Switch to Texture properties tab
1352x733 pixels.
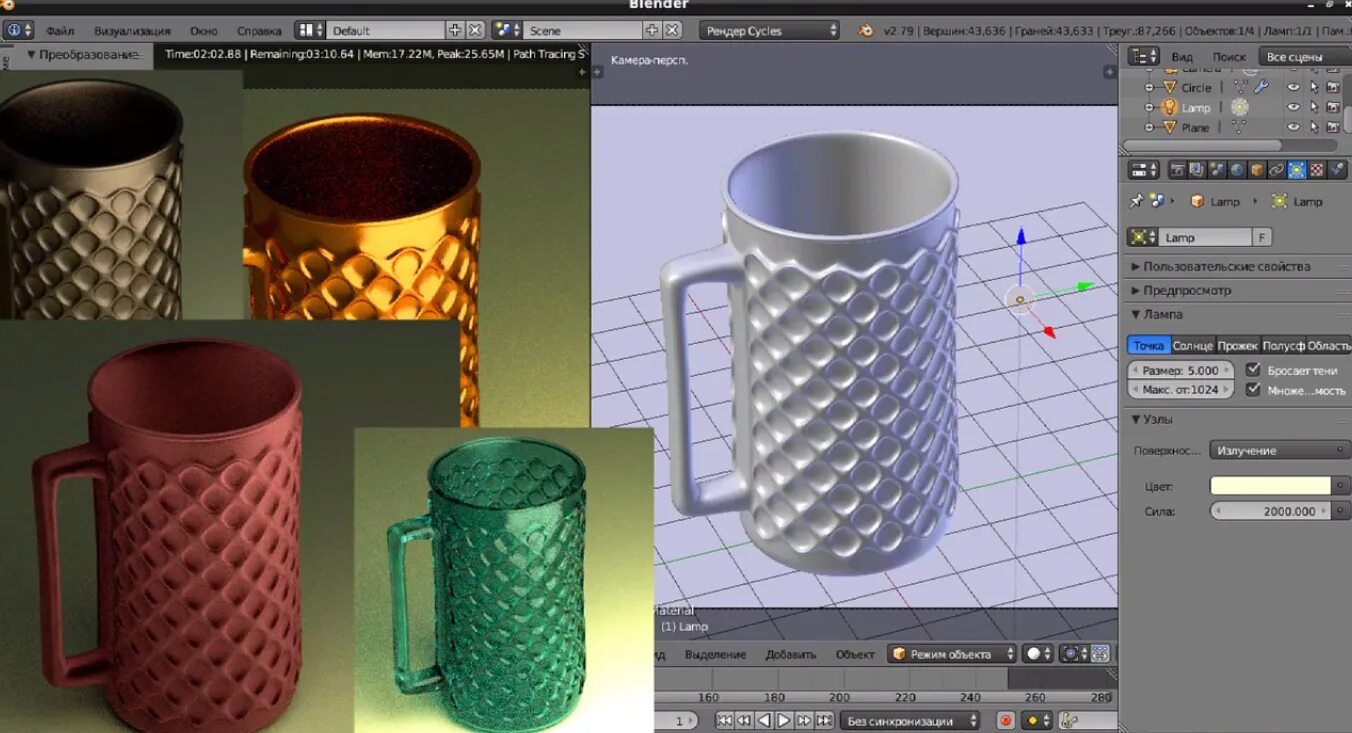pyautogui.click(x=1317, y=170)
